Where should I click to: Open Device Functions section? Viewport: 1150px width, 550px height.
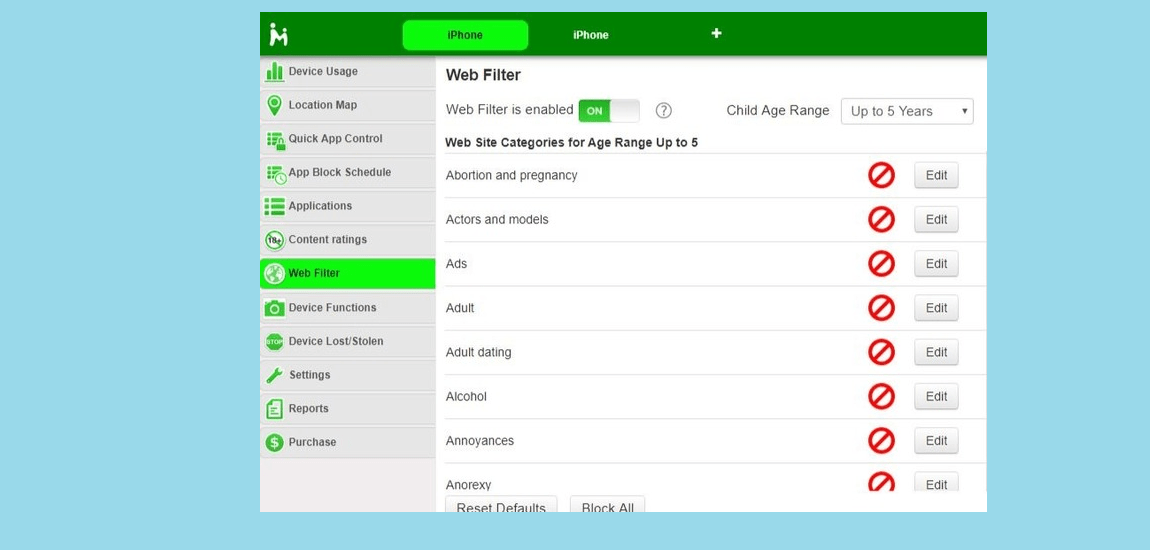tap(348, 308)
